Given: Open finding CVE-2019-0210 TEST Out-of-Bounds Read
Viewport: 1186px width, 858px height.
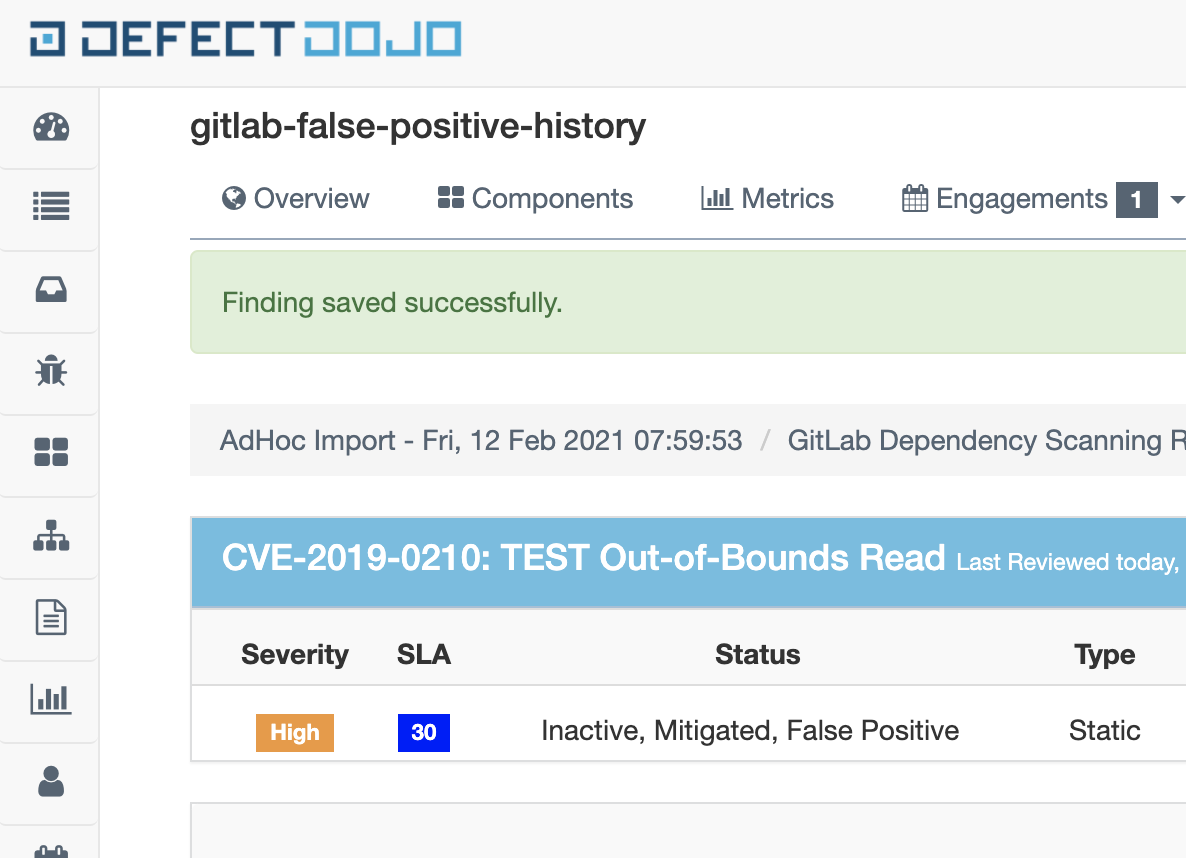Looking at the screenshot, I should (583, 558).
